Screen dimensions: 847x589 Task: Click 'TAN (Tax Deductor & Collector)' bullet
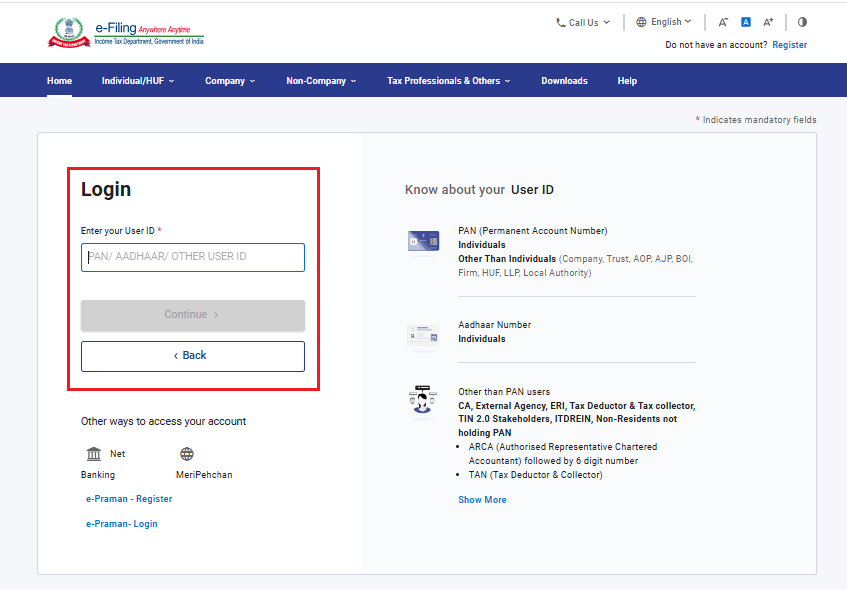coord(535,474)
